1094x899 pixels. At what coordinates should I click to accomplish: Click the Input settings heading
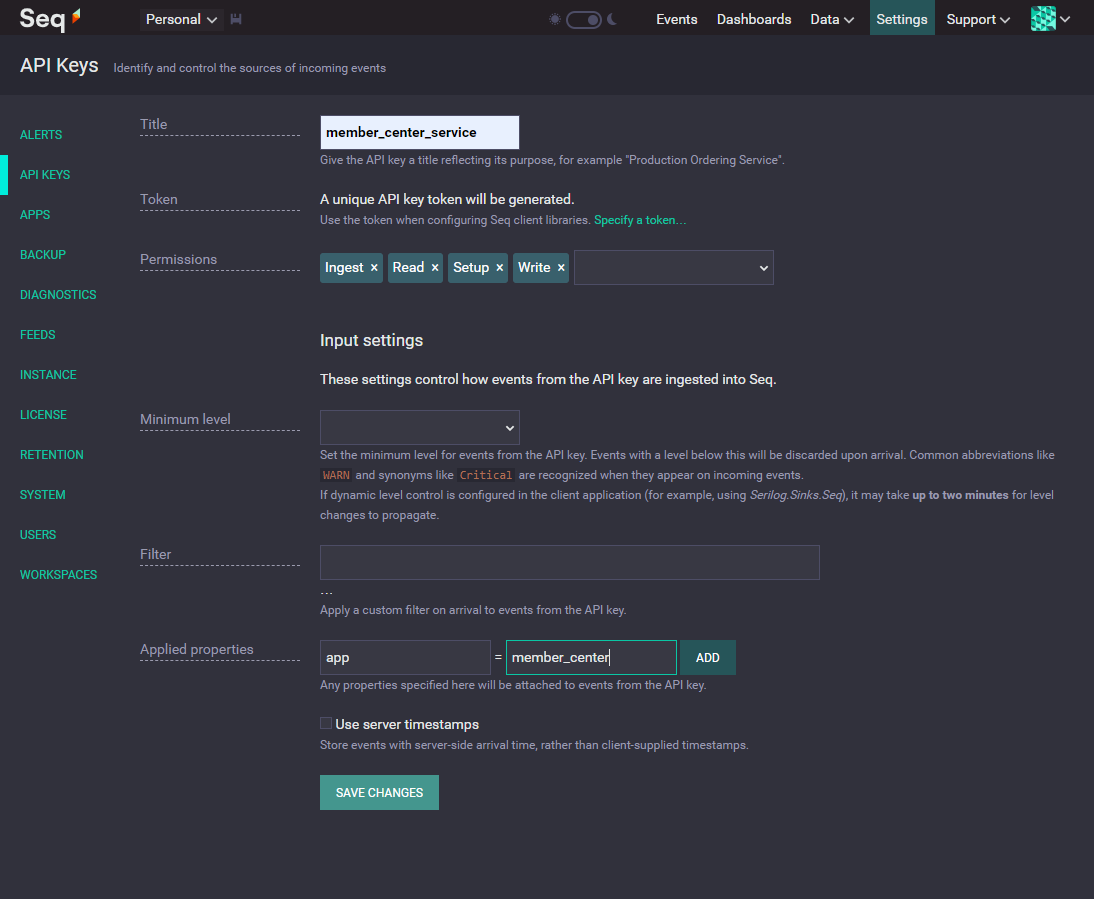[371, 340]
